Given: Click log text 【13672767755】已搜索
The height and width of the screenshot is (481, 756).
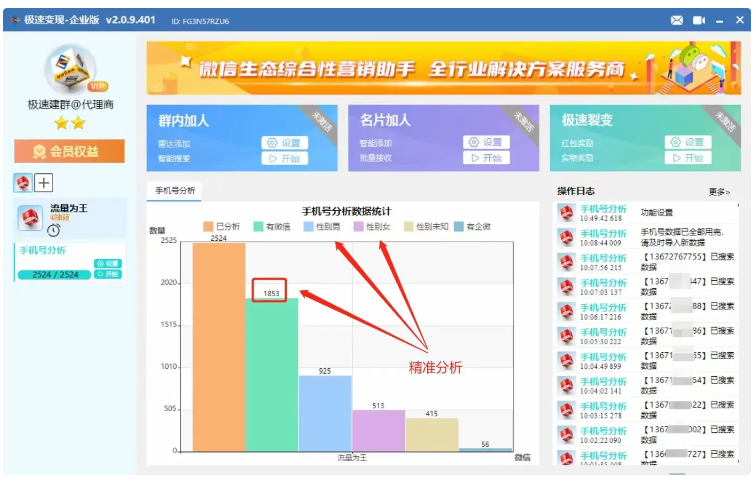Looking at the screenshot, I should click(x=689, y=257).
